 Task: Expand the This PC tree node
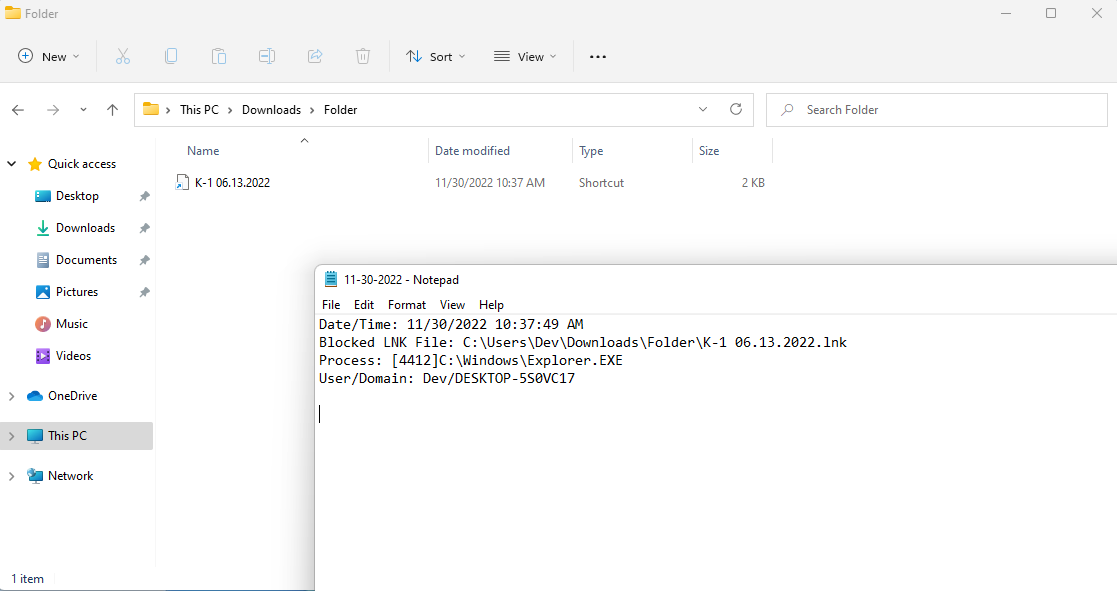(x=11, y=436)
